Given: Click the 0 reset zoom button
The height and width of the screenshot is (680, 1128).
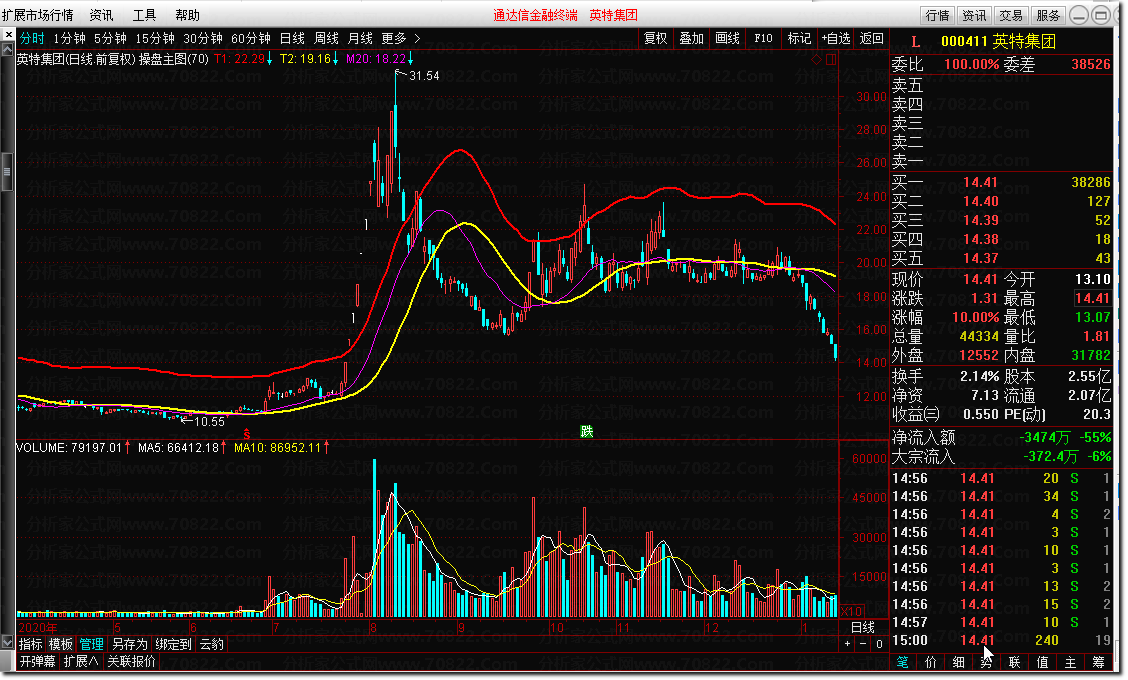Looking at the screenshot, I should pos(879,644).
